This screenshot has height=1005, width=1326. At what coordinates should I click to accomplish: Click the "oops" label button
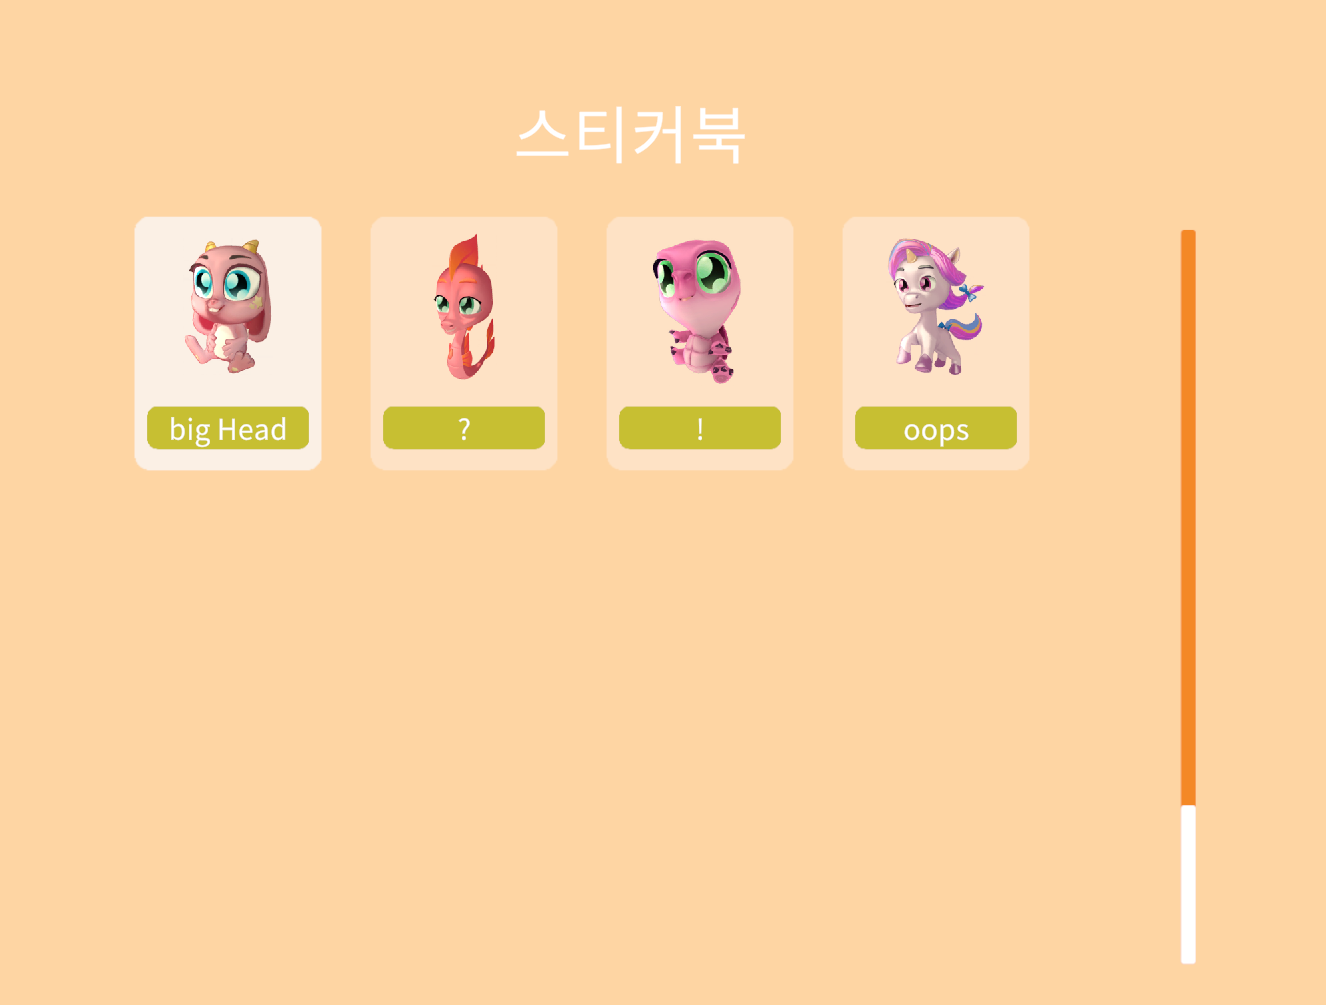point(936,428)
